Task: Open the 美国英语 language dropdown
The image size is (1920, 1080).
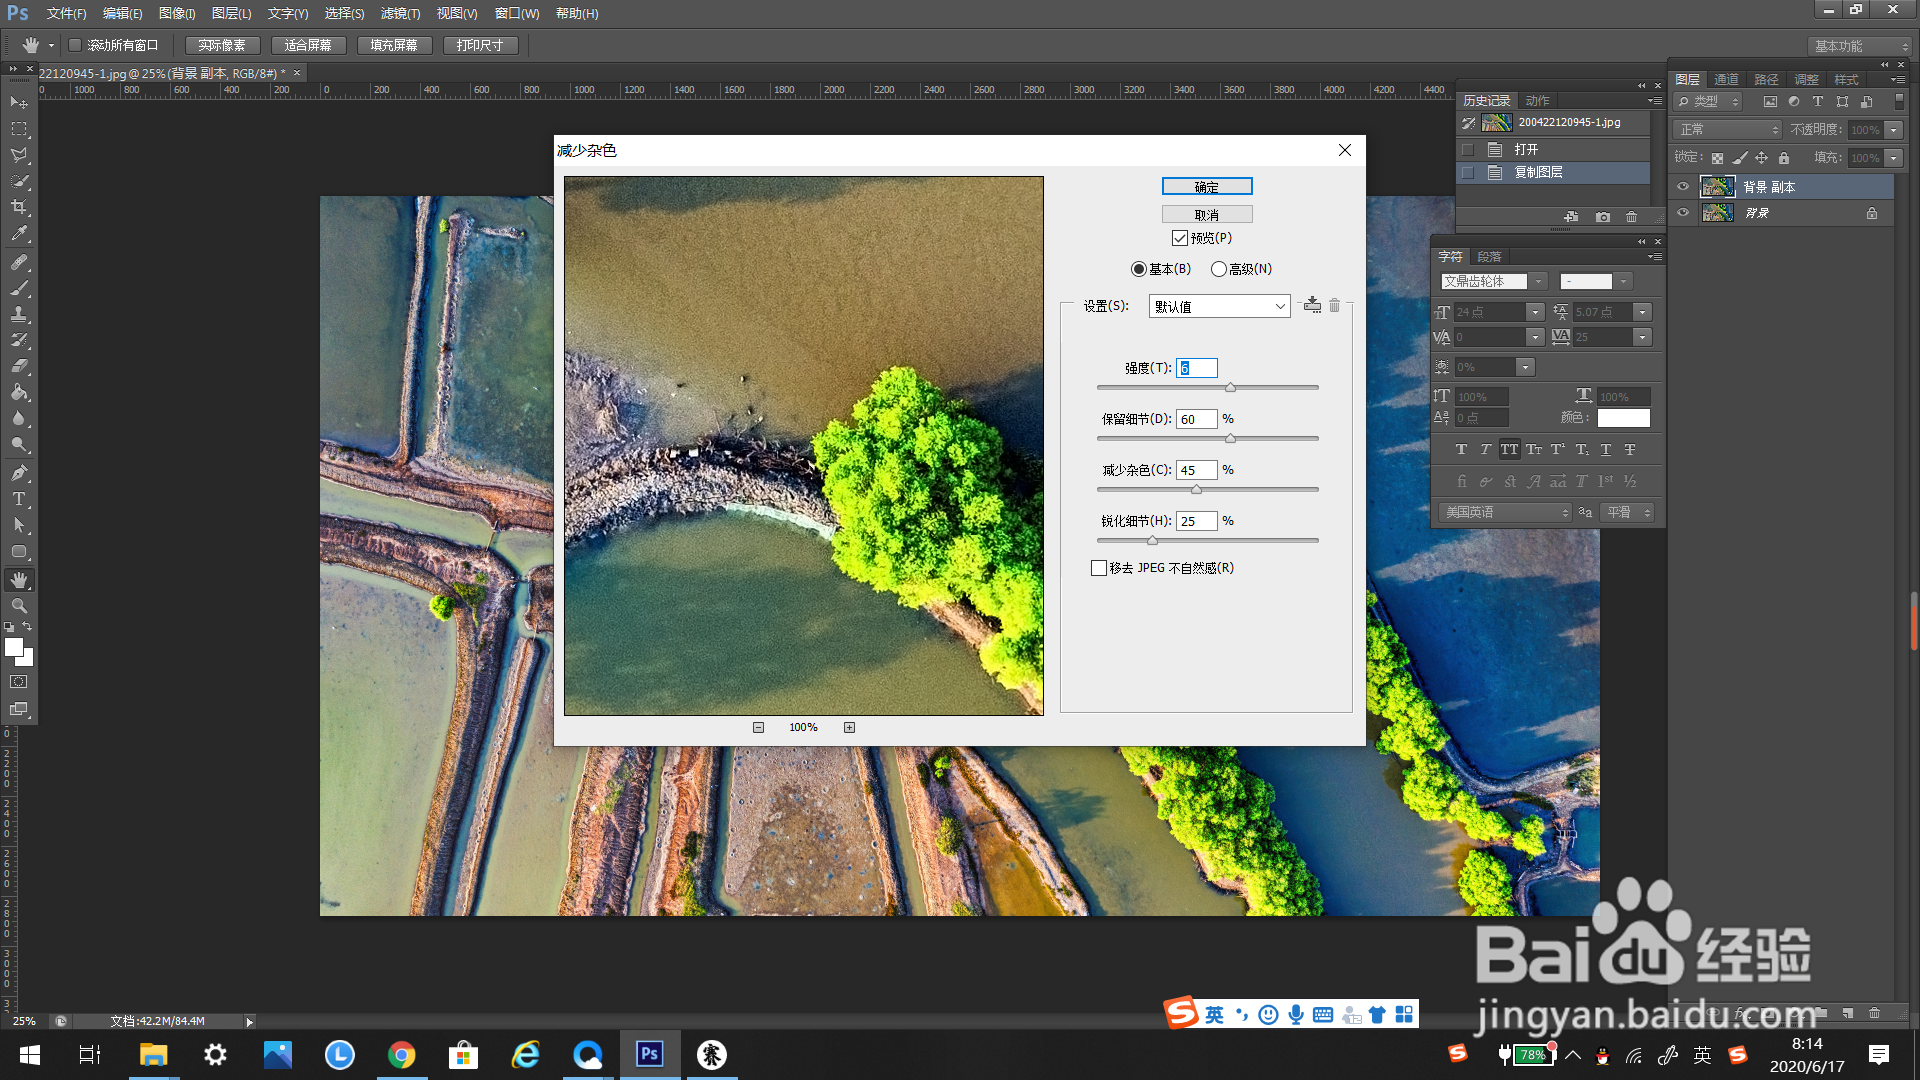Action: tap(1505, 512)
